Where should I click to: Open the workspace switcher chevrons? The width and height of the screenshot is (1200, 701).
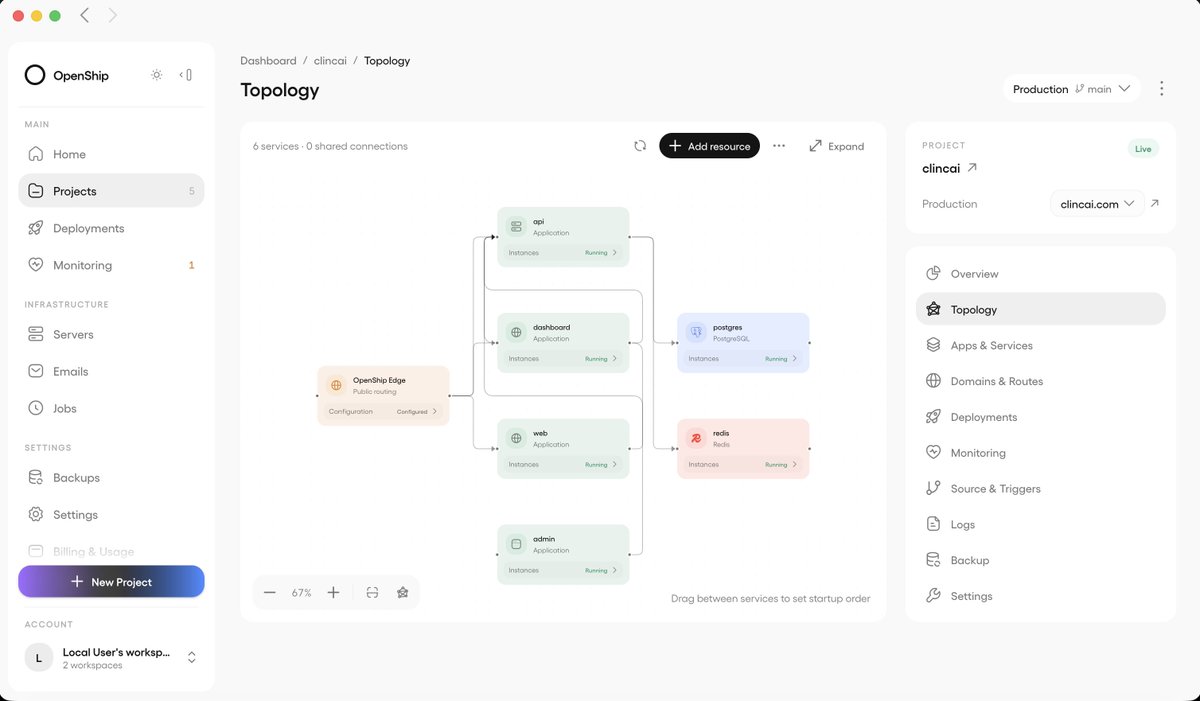tap(192, 657)
